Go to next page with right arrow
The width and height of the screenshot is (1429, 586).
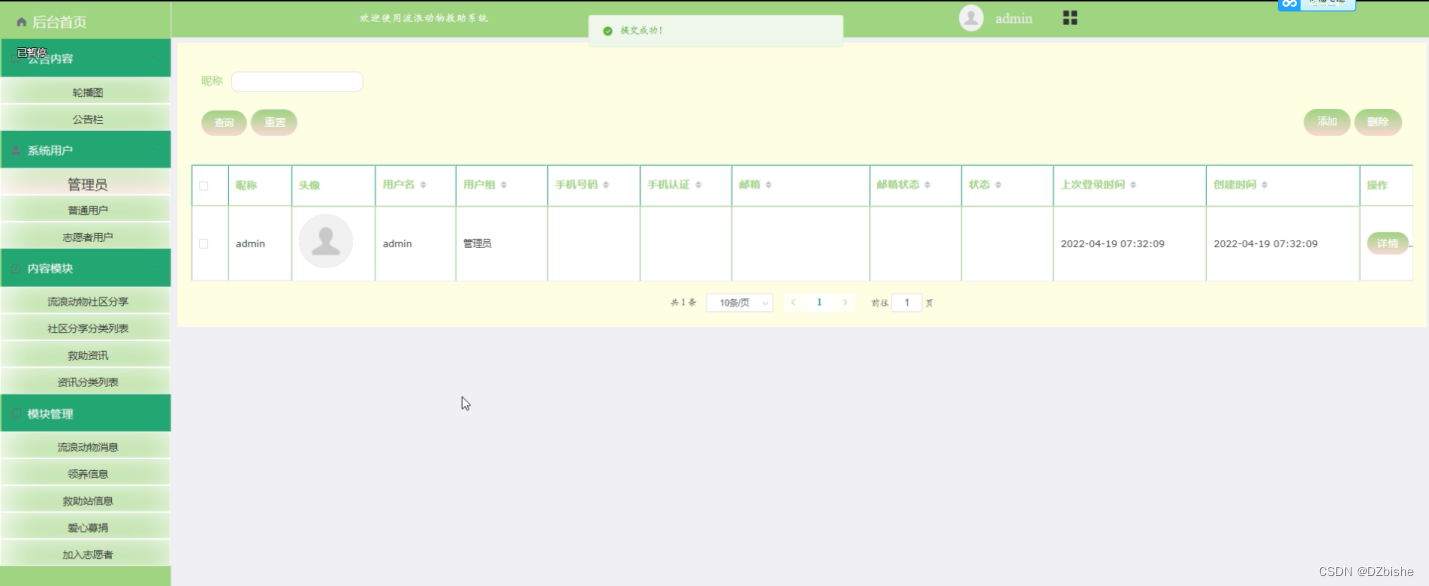[x=845, y=302]
